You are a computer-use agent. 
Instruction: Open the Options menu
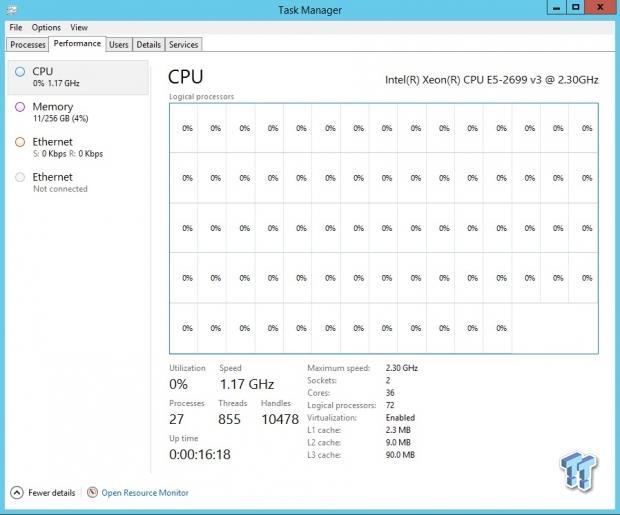pos(46,27)
